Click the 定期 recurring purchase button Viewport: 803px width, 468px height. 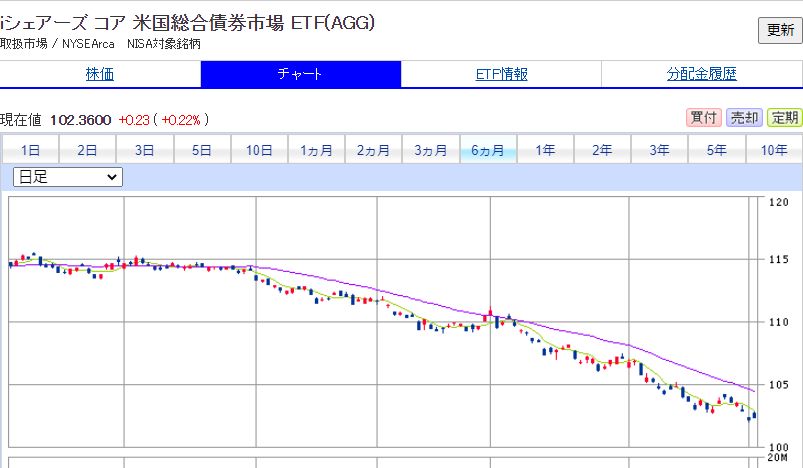tap(785, 118)
